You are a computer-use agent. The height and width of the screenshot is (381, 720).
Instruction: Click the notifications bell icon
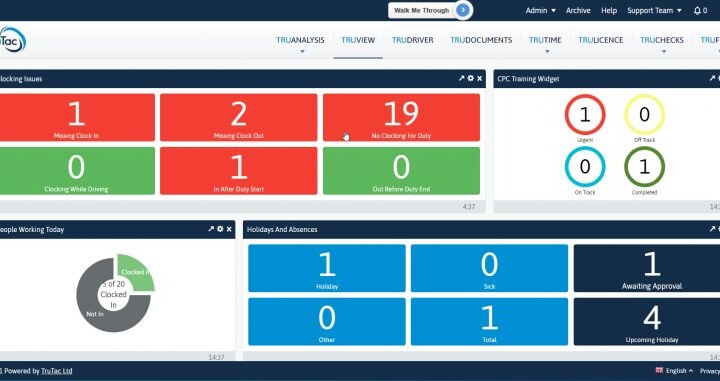[x=697, y=11]
